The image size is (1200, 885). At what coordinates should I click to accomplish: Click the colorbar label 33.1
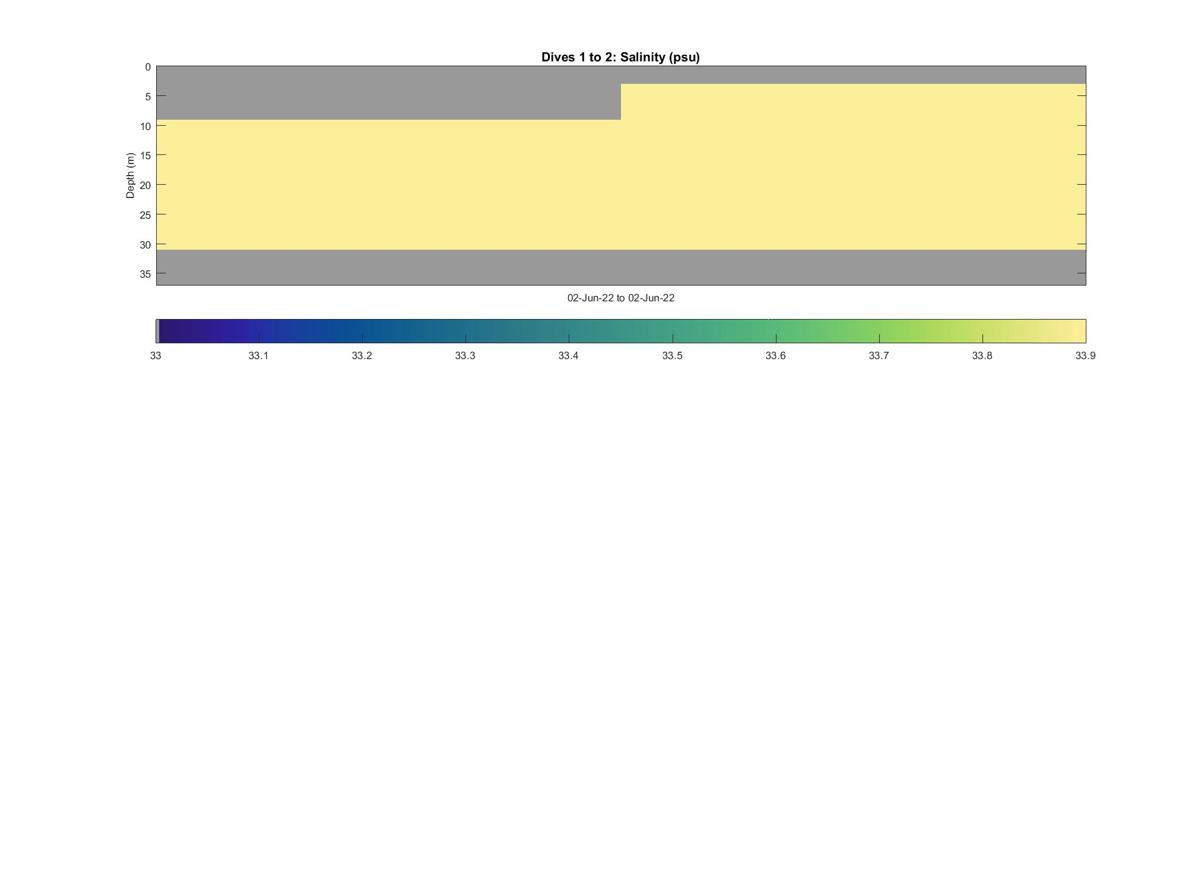click(259, 355)
